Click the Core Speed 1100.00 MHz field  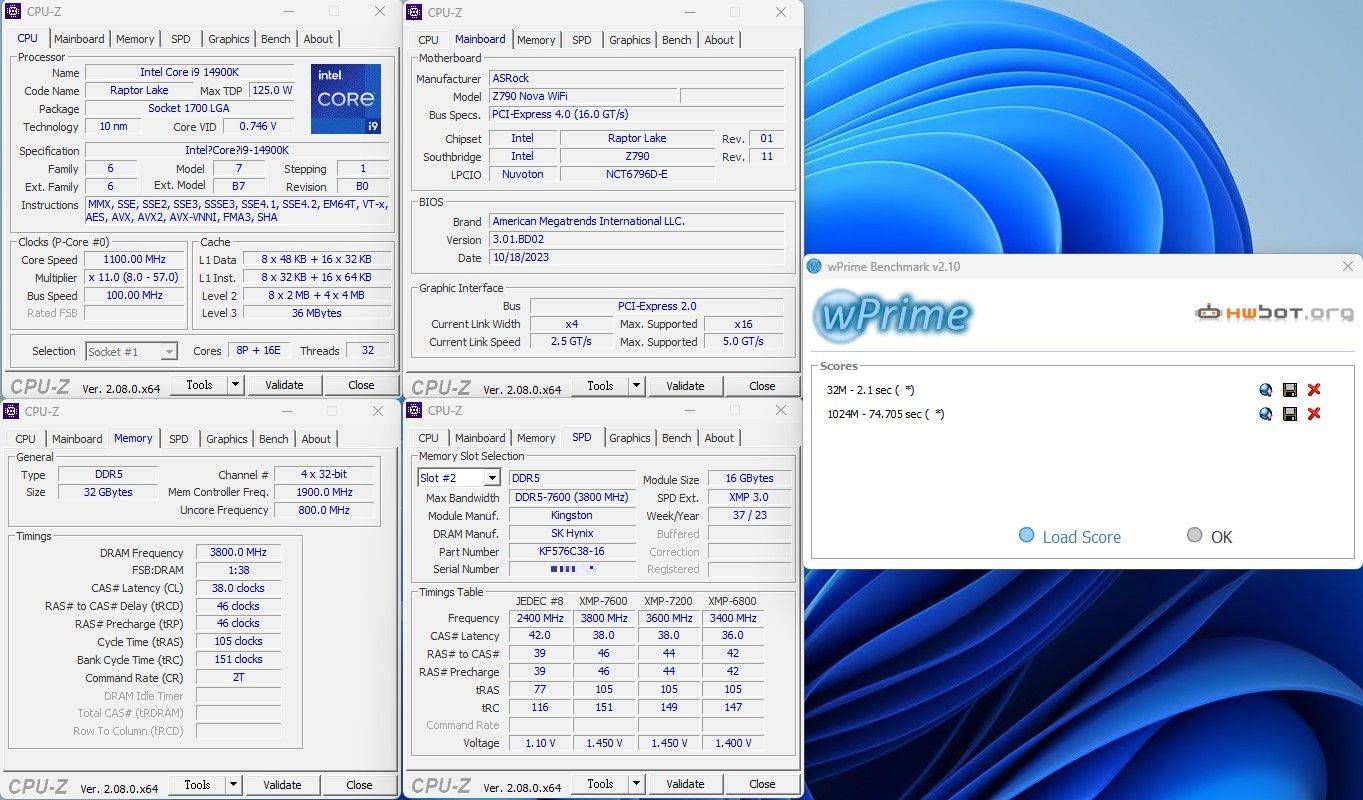135,260
